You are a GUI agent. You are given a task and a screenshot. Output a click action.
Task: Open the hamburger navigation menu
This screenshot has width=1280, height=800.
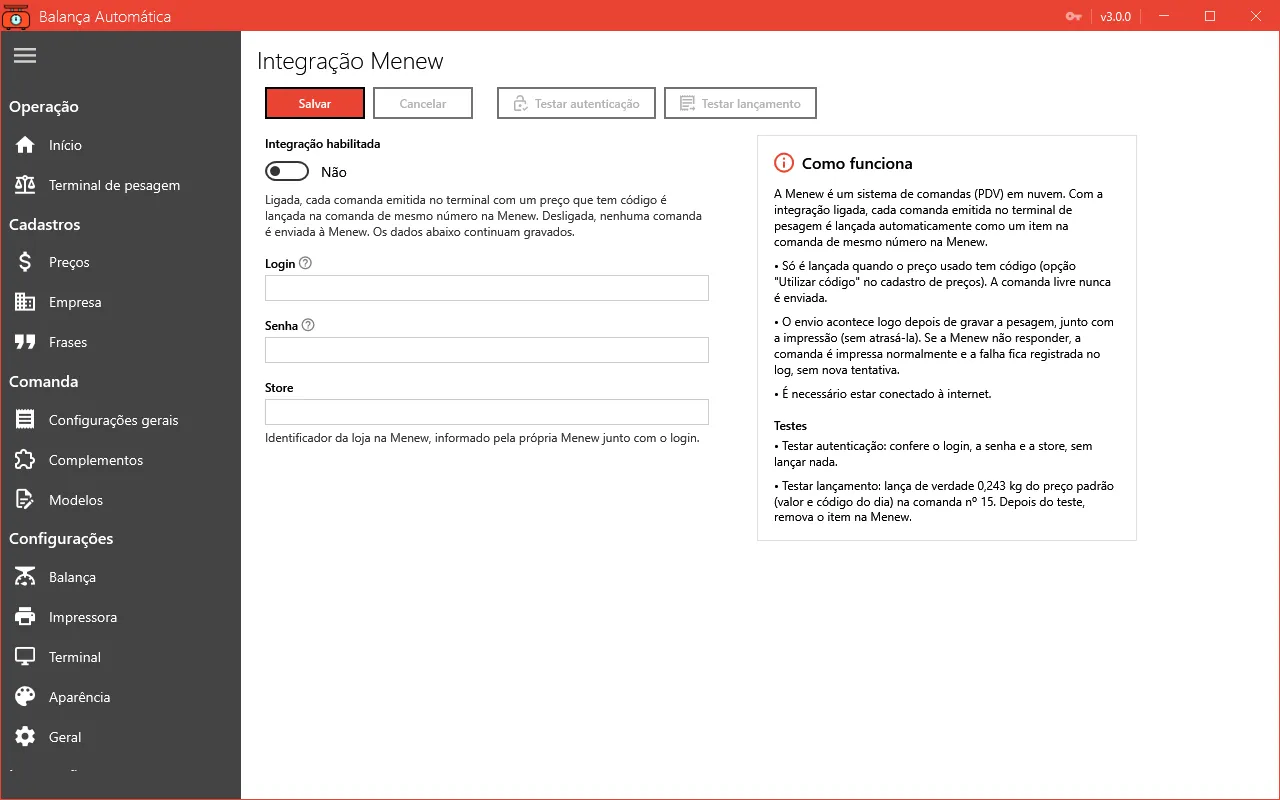point(25,56)
